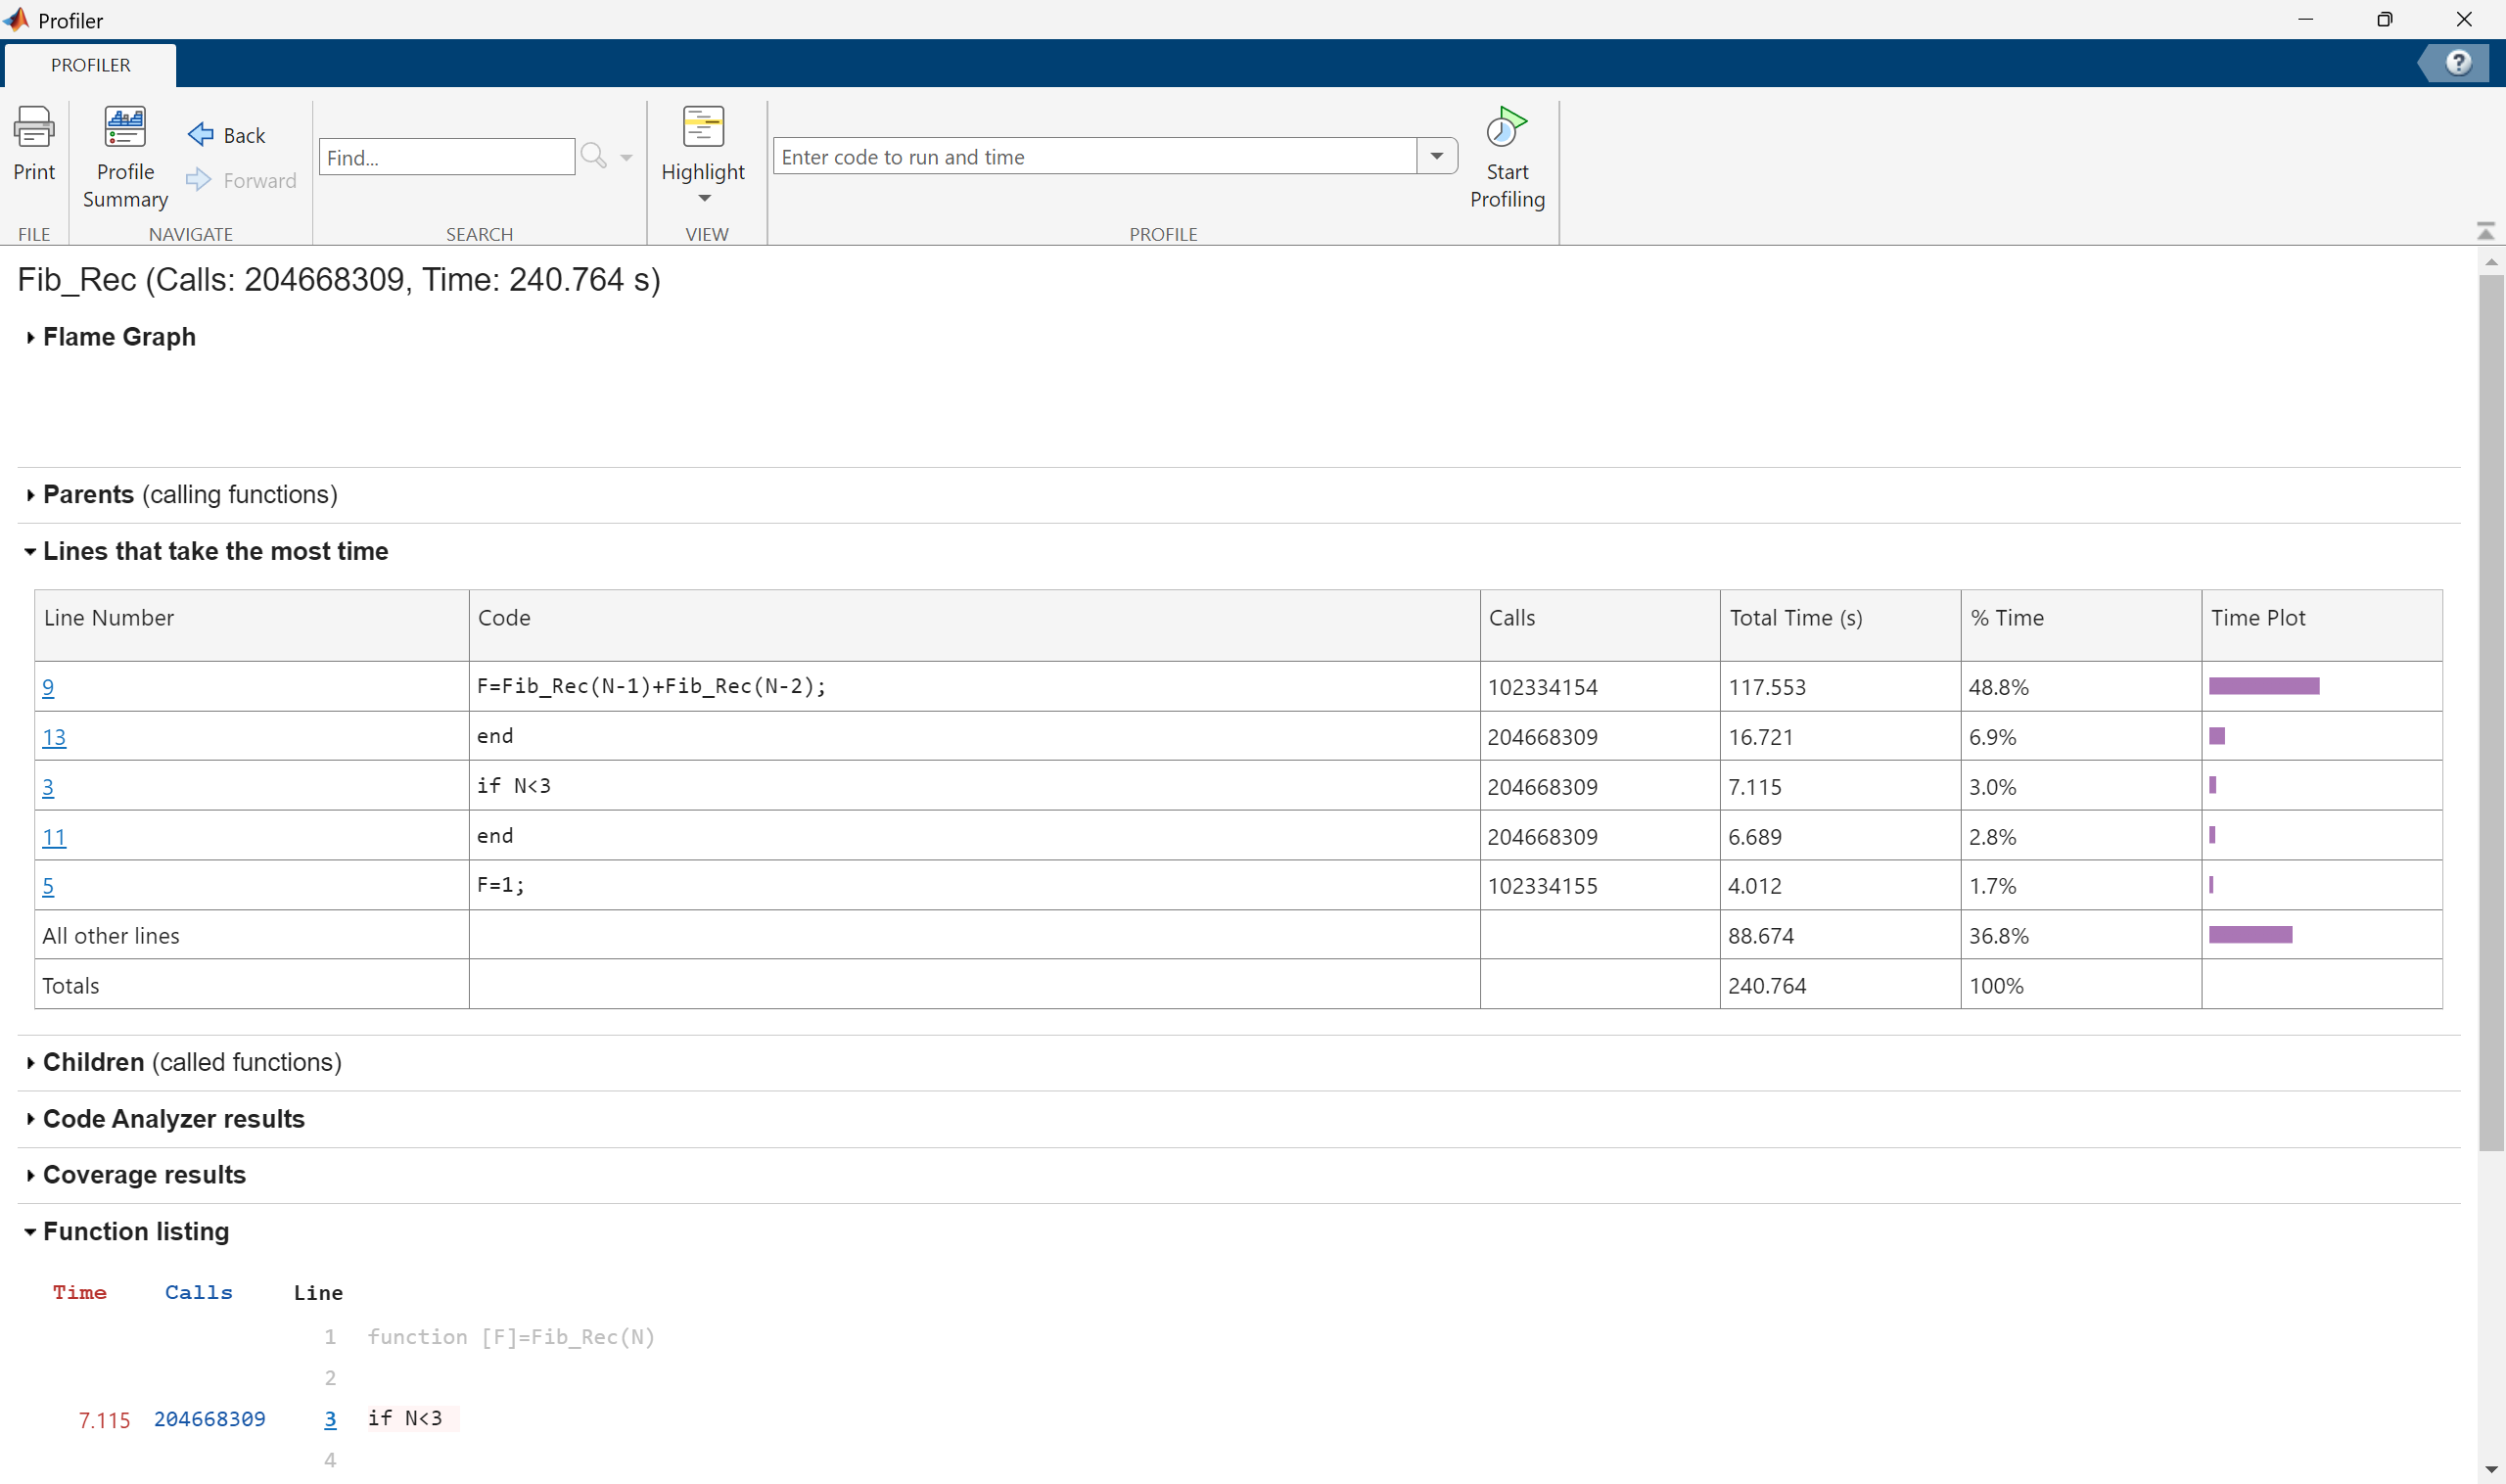Open the code history dropdown arrow
The image size is (2506, 1484).
click(x=1437, y=156)
